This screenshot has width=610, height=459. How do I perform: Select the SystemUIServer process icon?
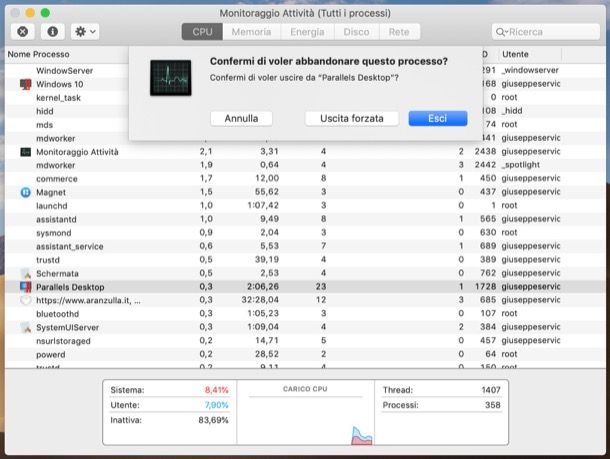tap(25, 328)
